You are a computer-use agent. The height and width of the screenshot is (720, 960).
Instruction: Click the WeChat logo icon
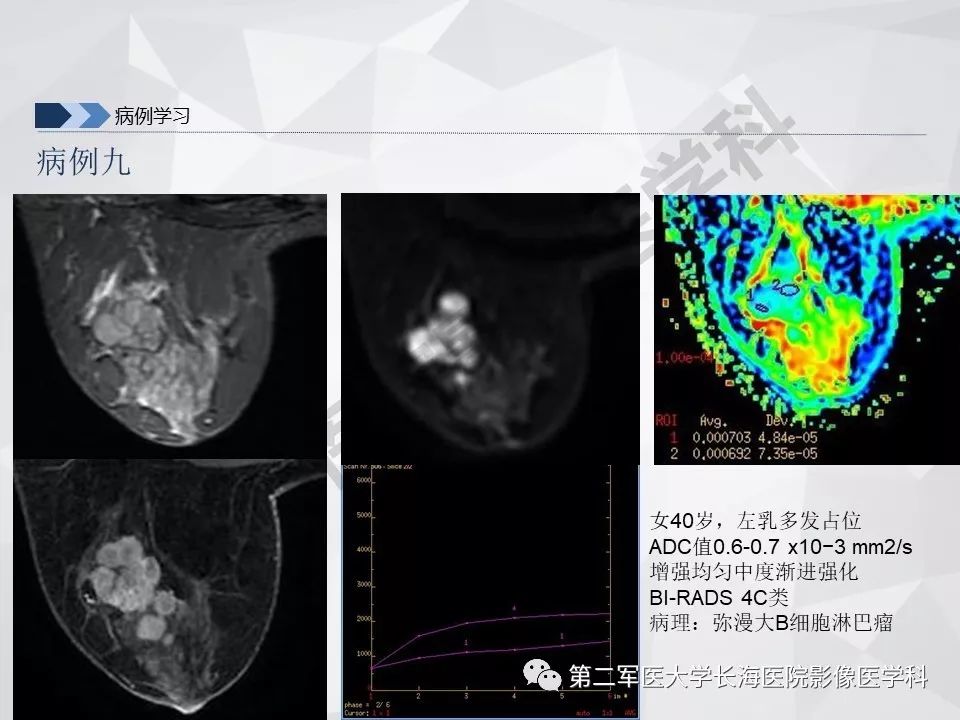click(x=542, y=675)
